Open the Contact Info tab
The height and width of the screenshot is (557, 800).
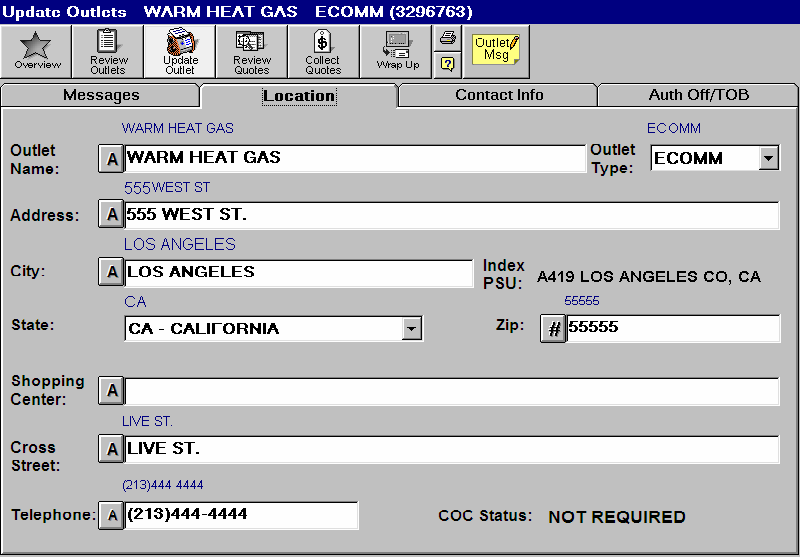point(499,95)
